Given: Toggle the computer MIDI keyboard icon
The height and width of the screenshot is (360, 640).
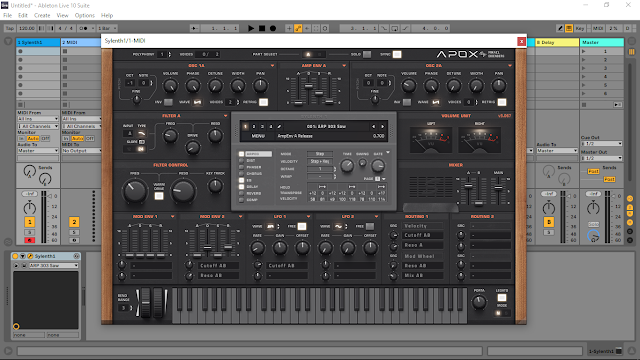Looking at the screenshot, I should point(569,28).
